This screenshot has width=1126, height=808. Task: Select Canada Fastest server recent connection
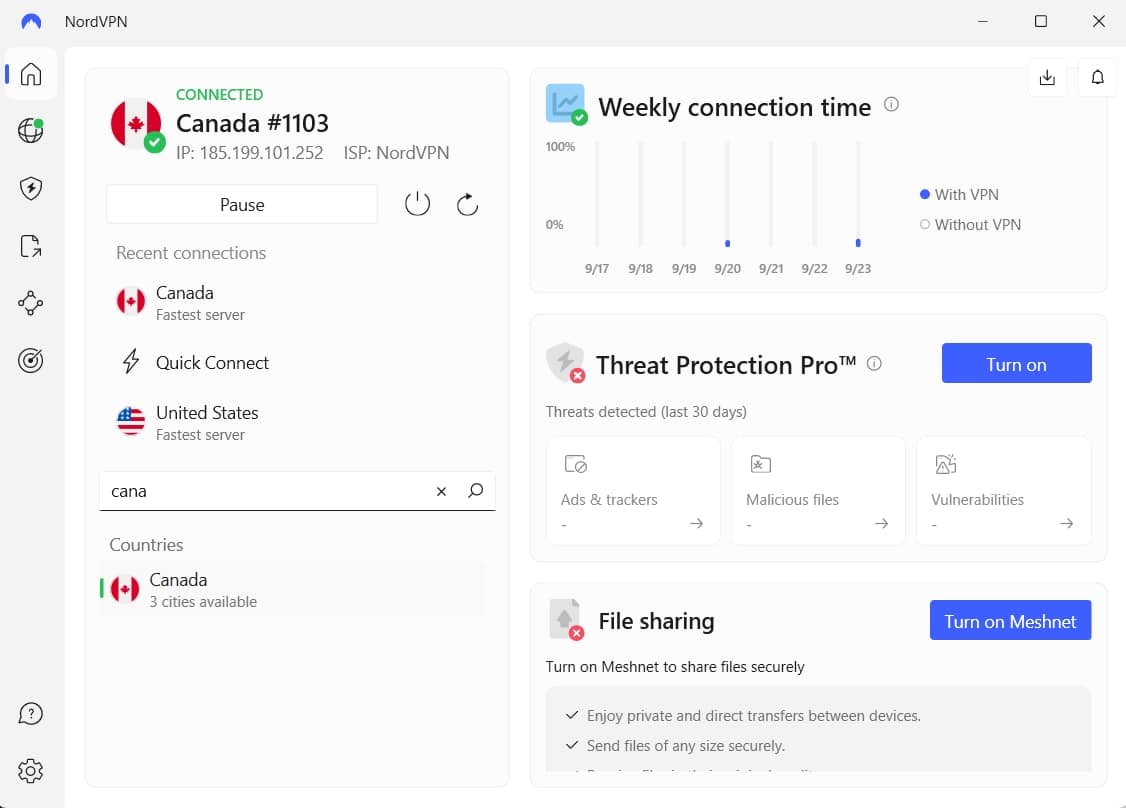[x=297, y=302]
